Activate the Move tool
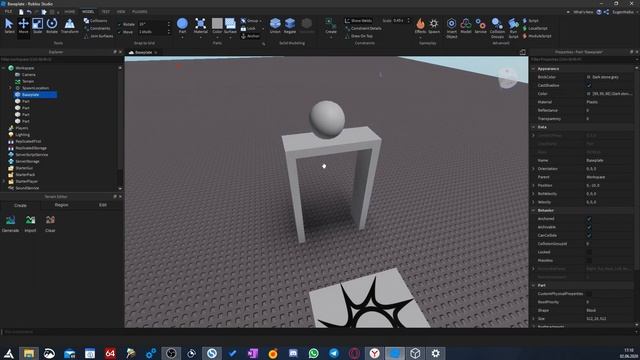 coord(23,25)
